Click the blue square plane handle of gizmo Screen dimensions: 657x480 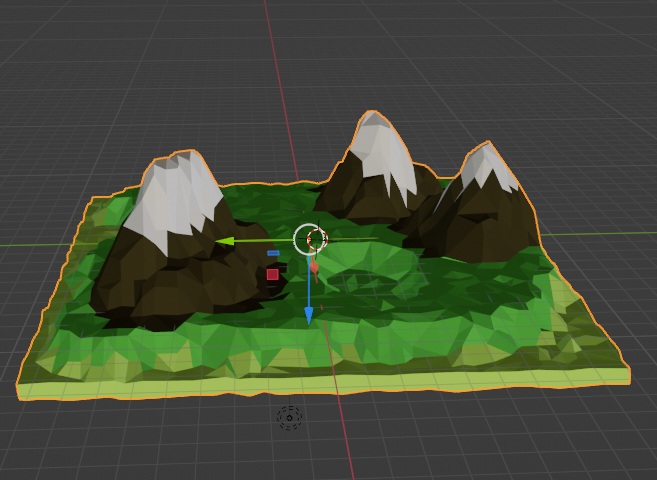[273, 253]
